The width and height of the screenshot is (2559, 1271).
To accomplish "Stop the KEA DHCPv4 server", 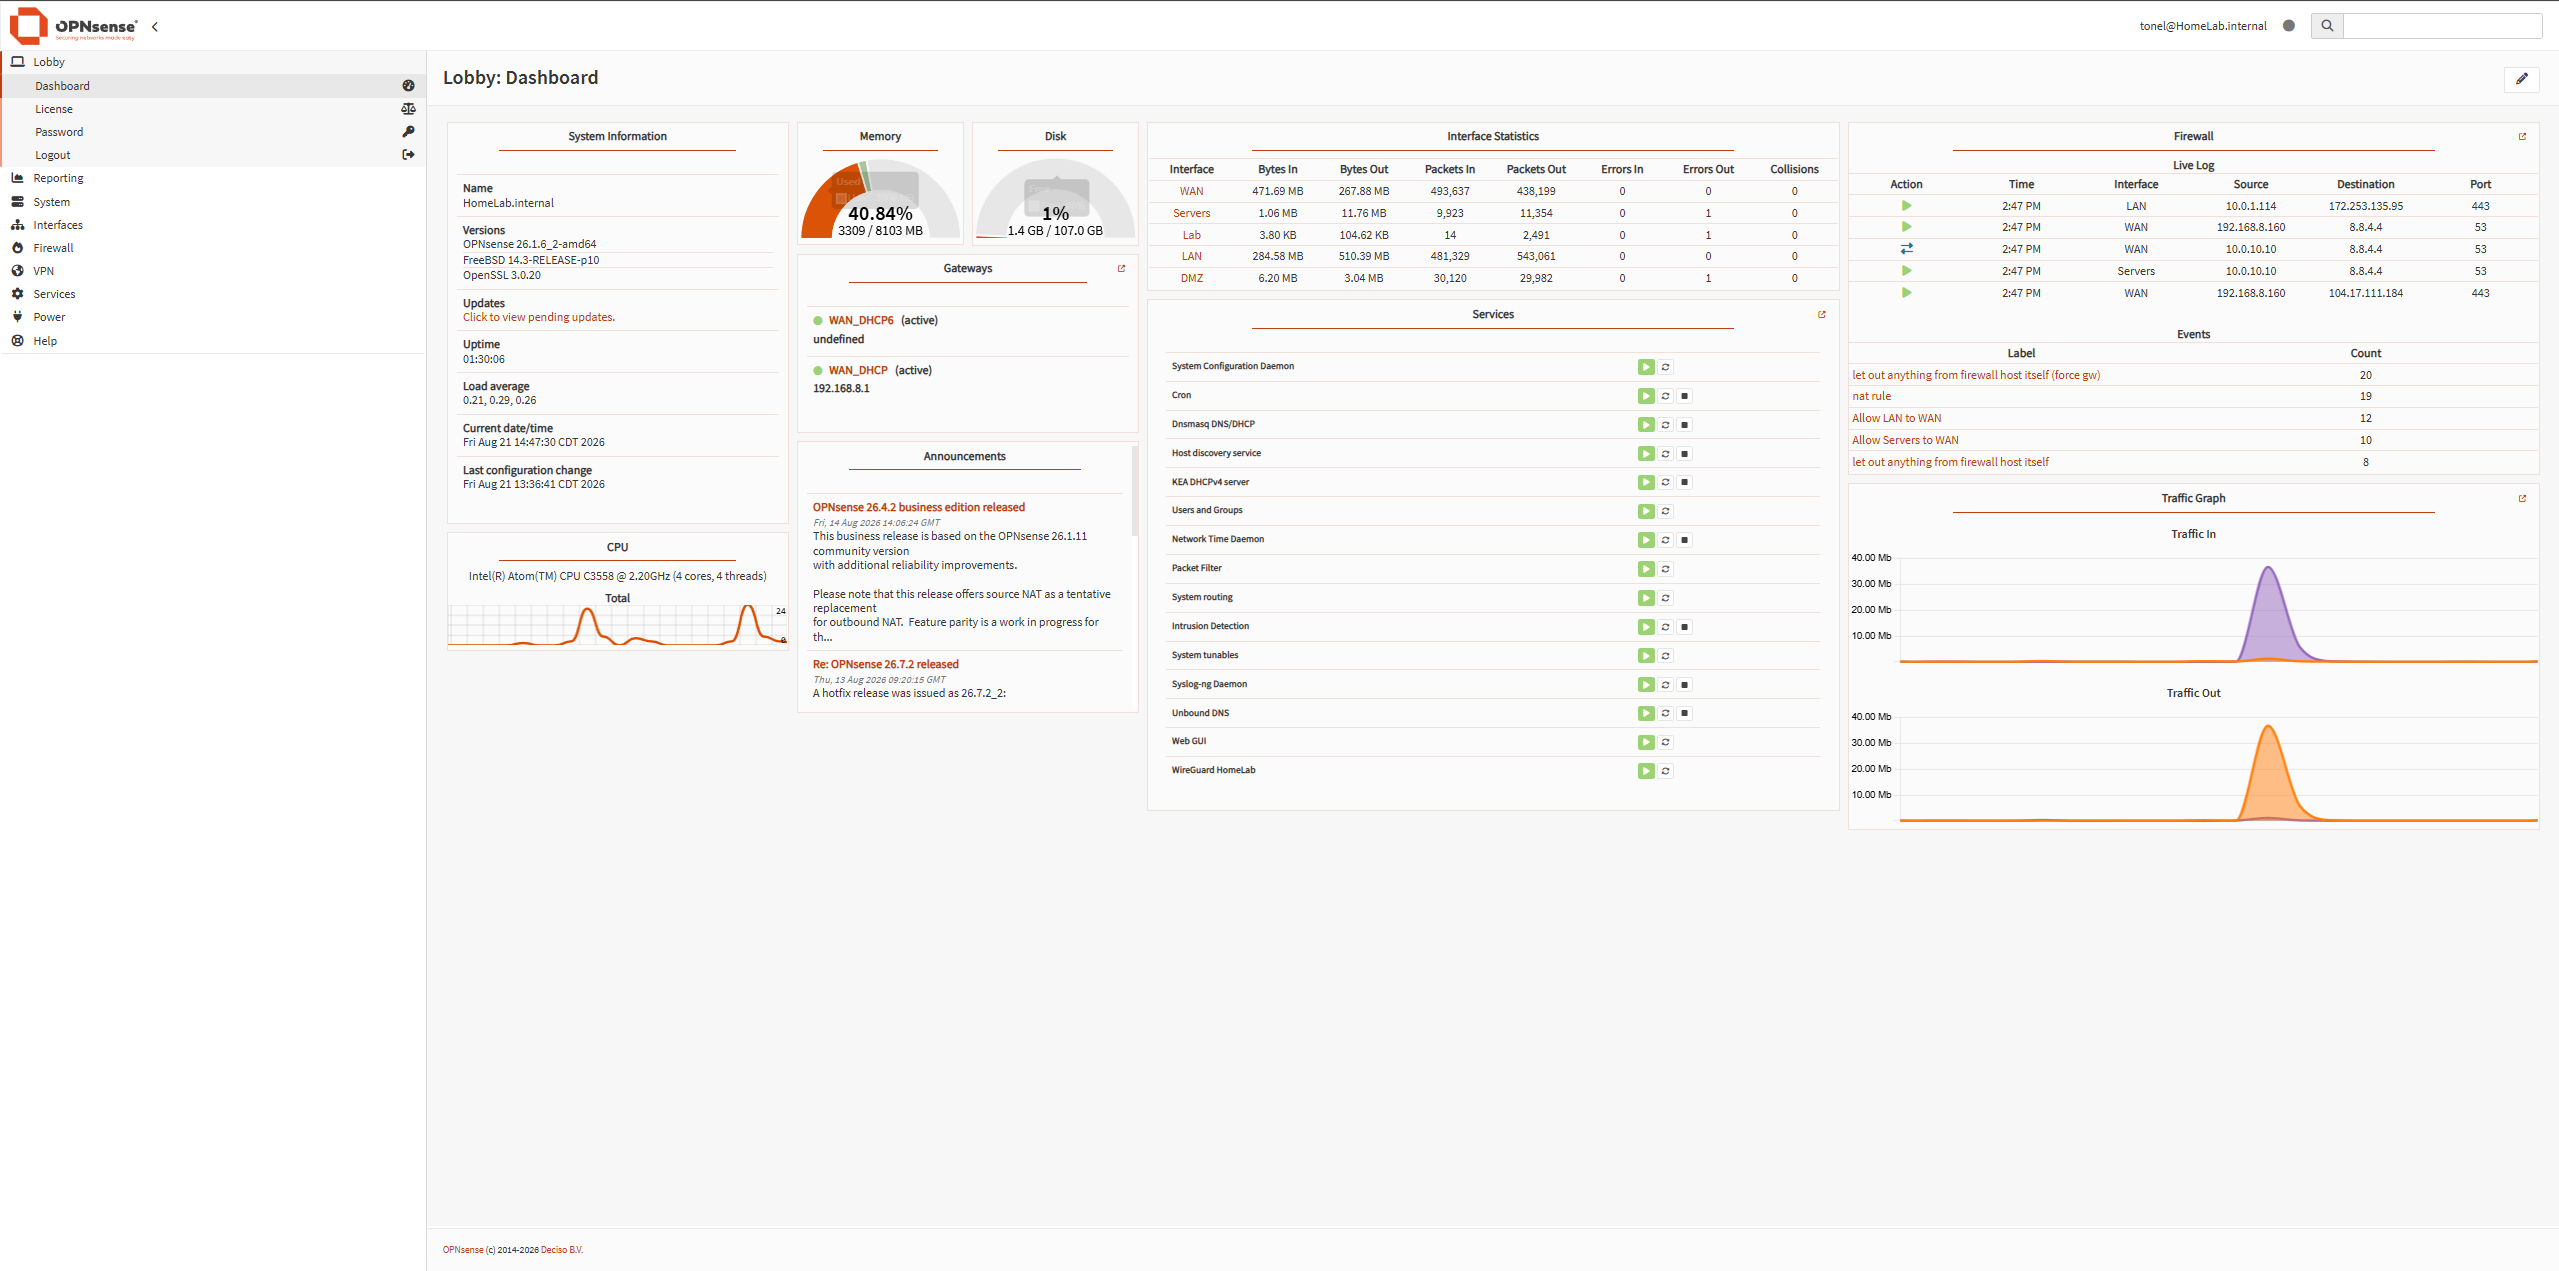I will coord(1684,483).
